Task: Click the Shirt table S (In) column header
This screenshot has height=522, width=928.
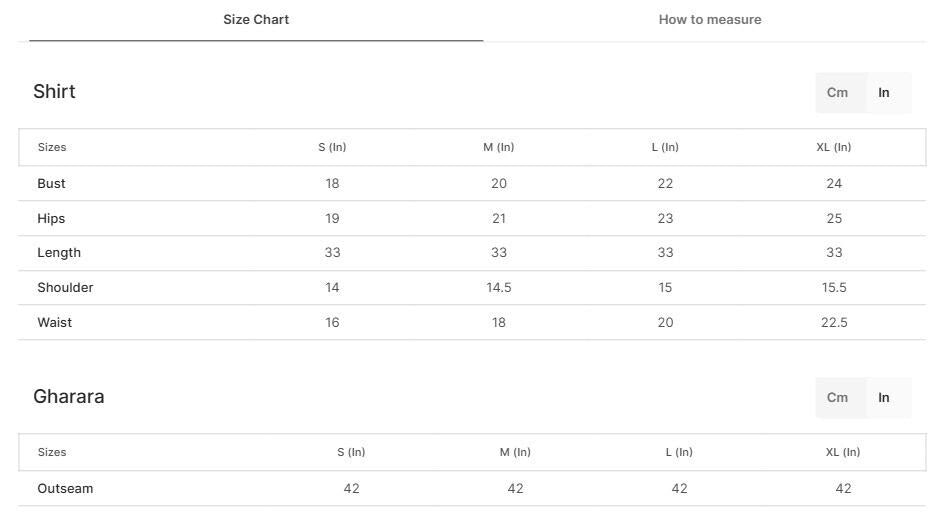Action: [x=332, y=148]
